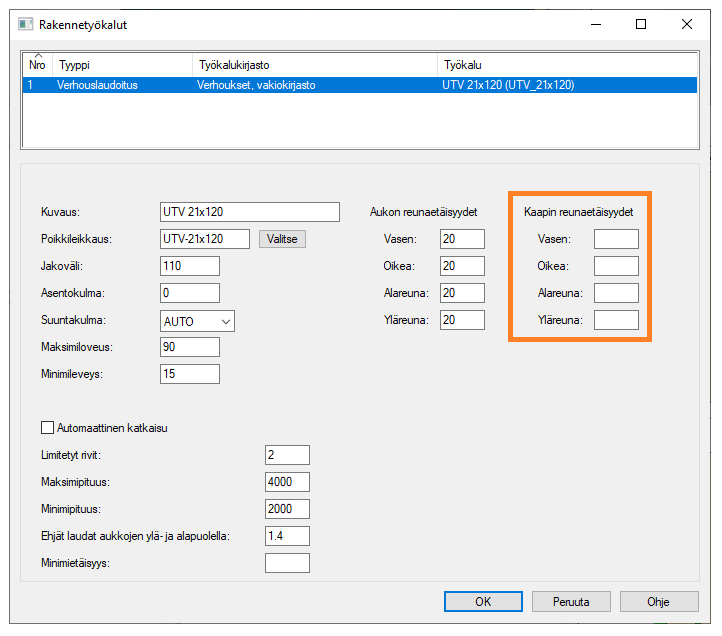Click the Maksimiloveus field
The image size is (722, 636).
189,347
